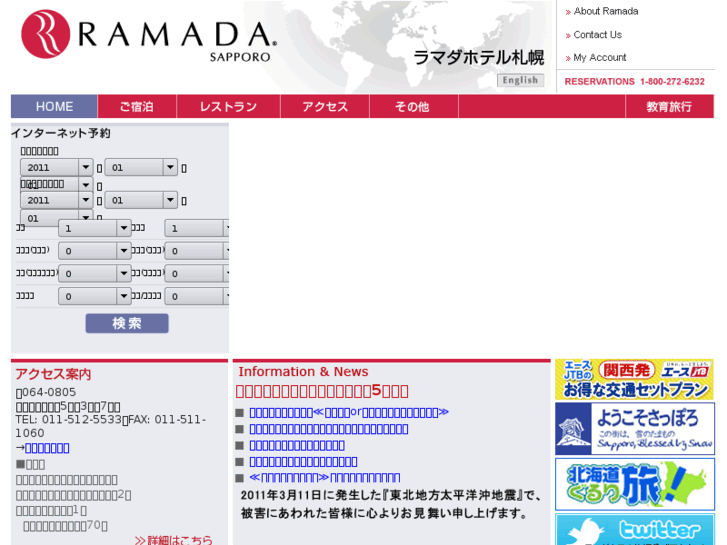
Task: Open the right dropdown showing value 1
Action: [x=198, y=228]
